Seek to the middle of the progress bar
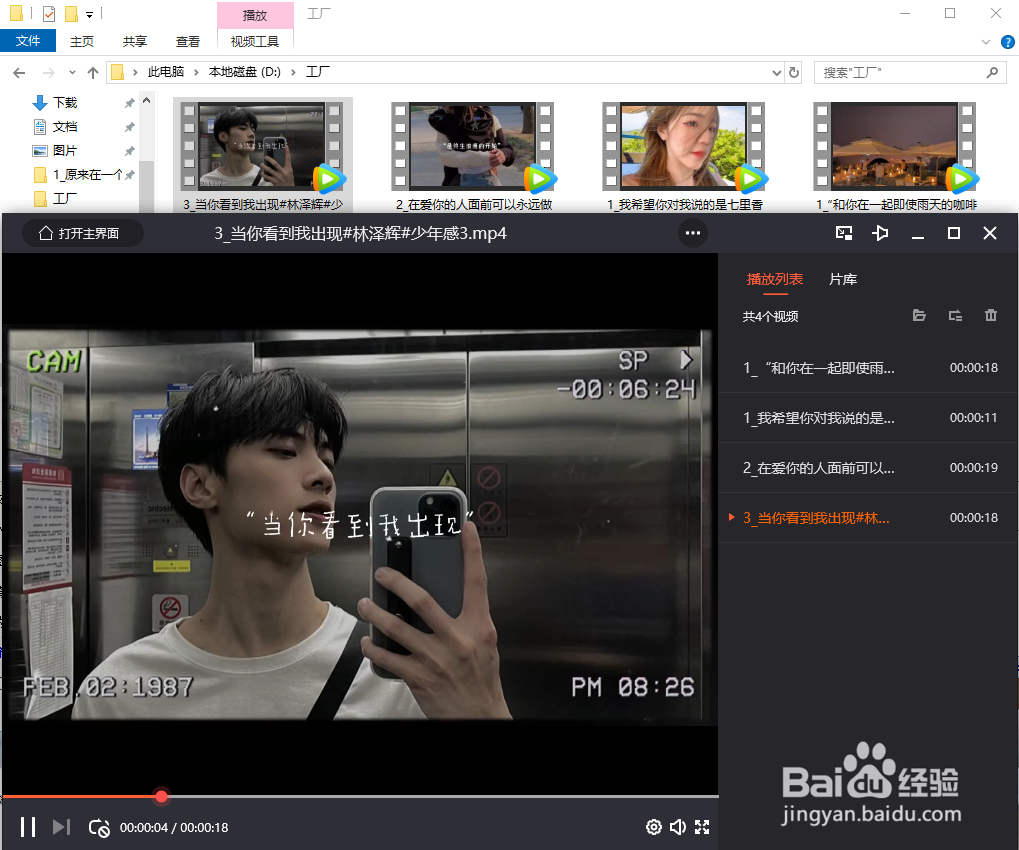 coord(361,796)
